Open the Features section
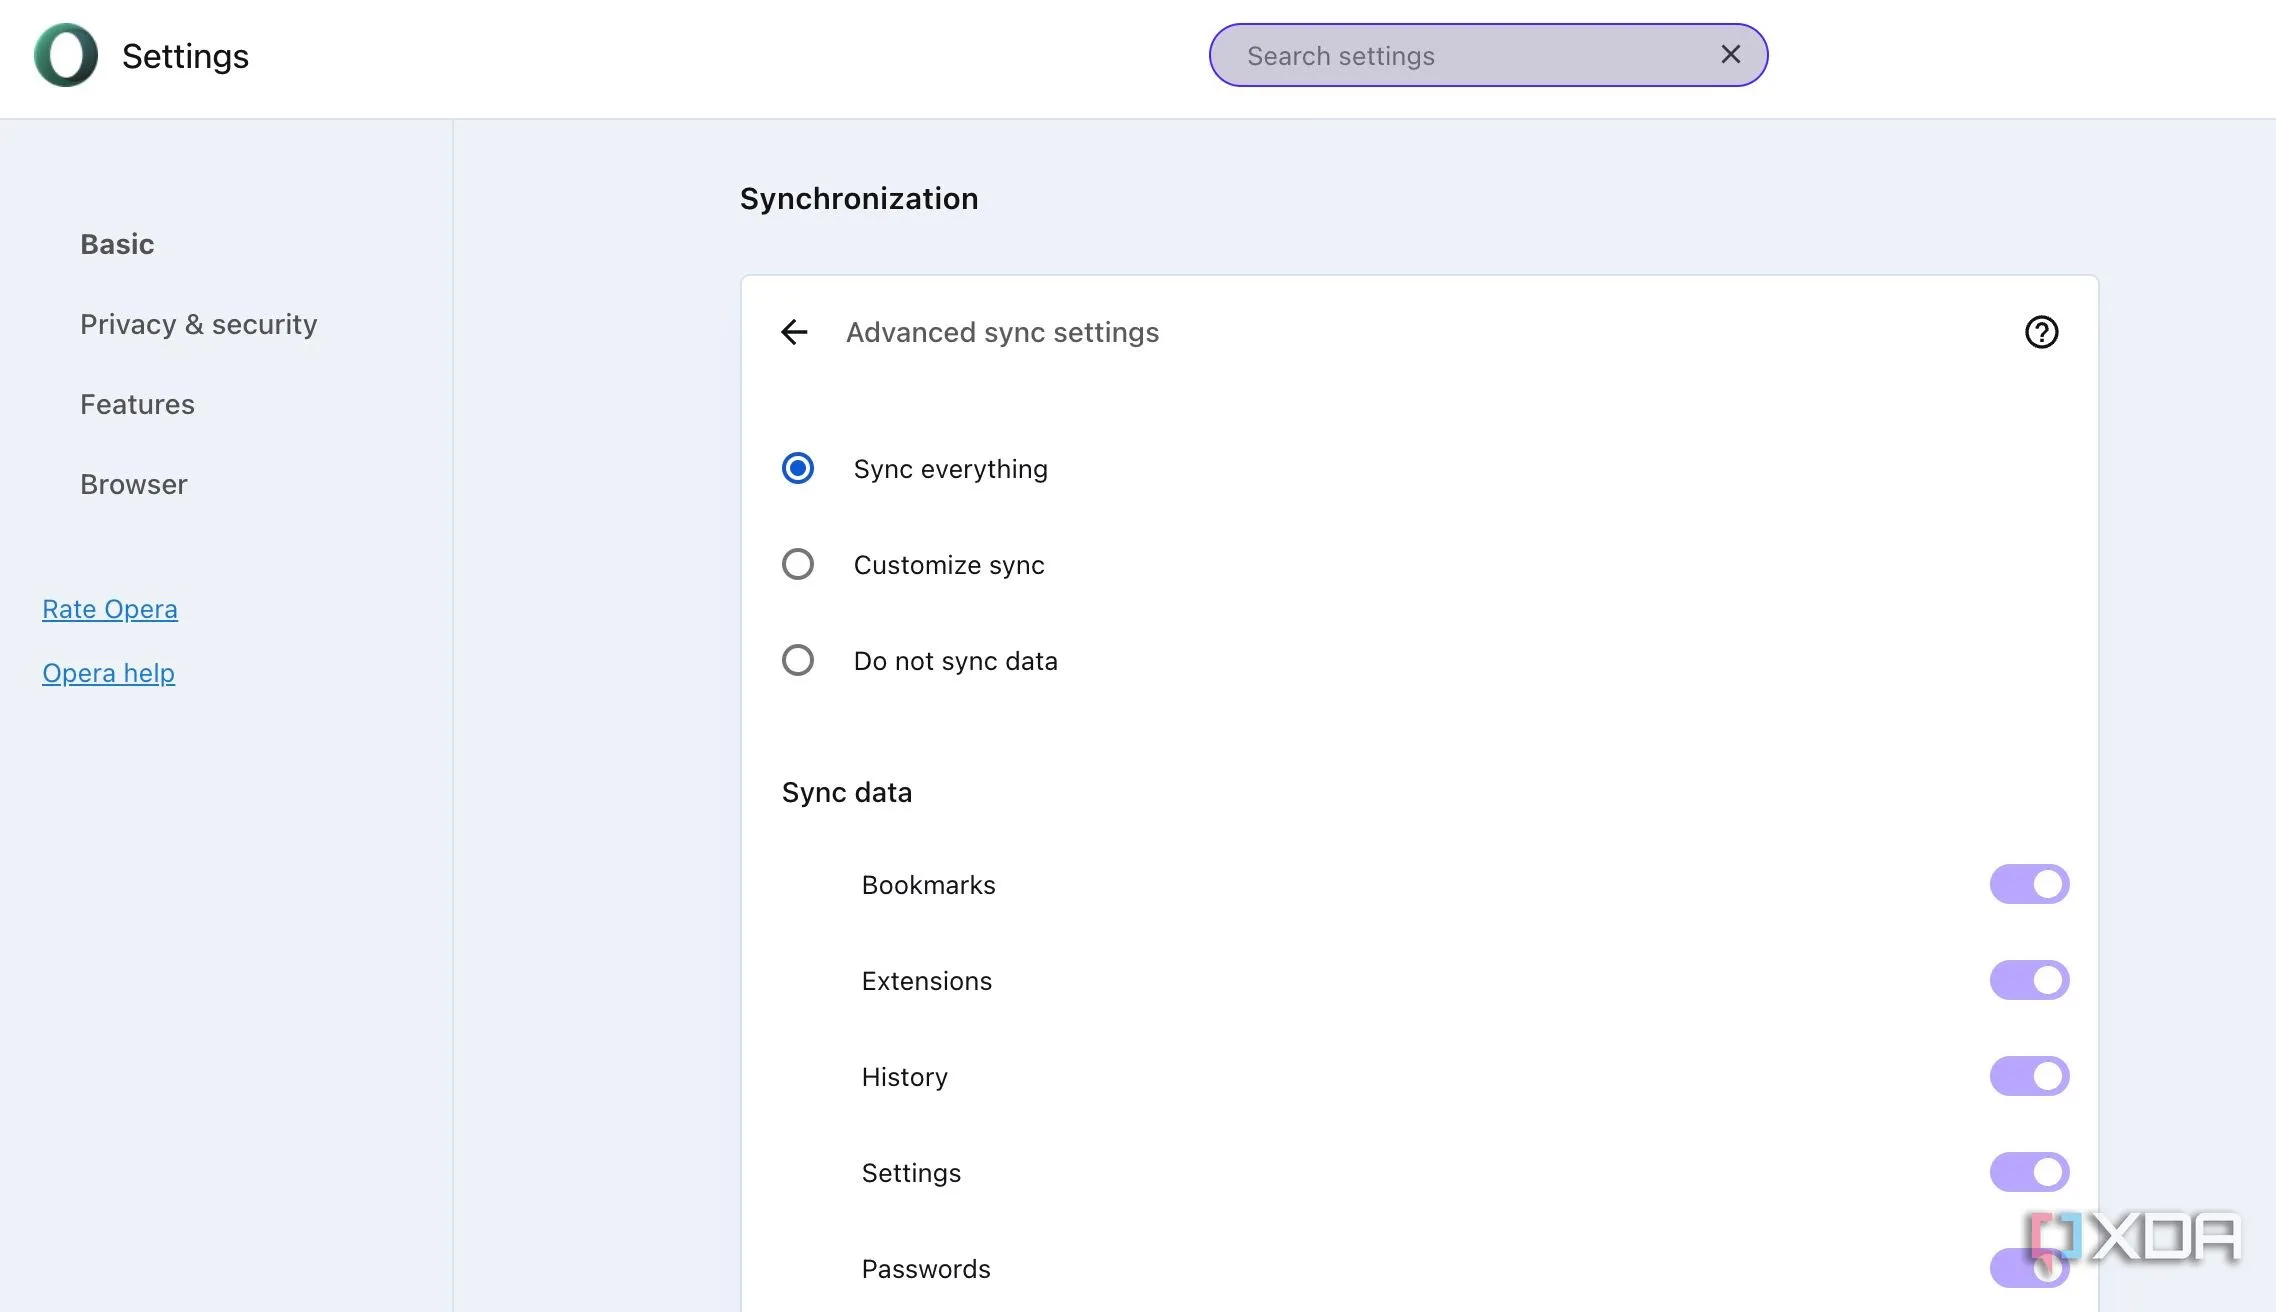Image resolution: width=2276 pixels, height=1312 pixels. tap(137, 404)
